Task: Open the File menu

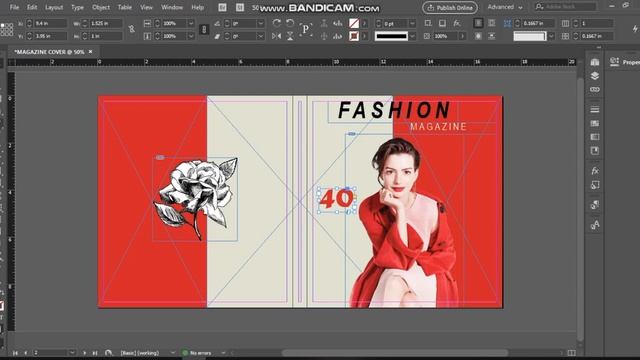Action: pyautogui.click(x=14, y=7)
